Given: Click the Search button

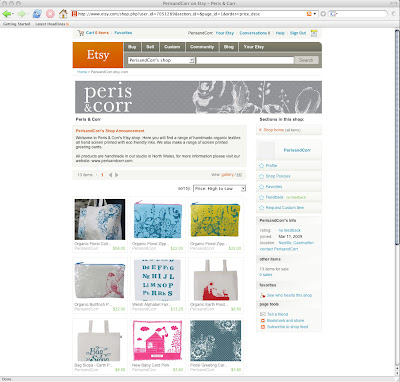Looking at the screenshot, I should click(x=306, y=60).
